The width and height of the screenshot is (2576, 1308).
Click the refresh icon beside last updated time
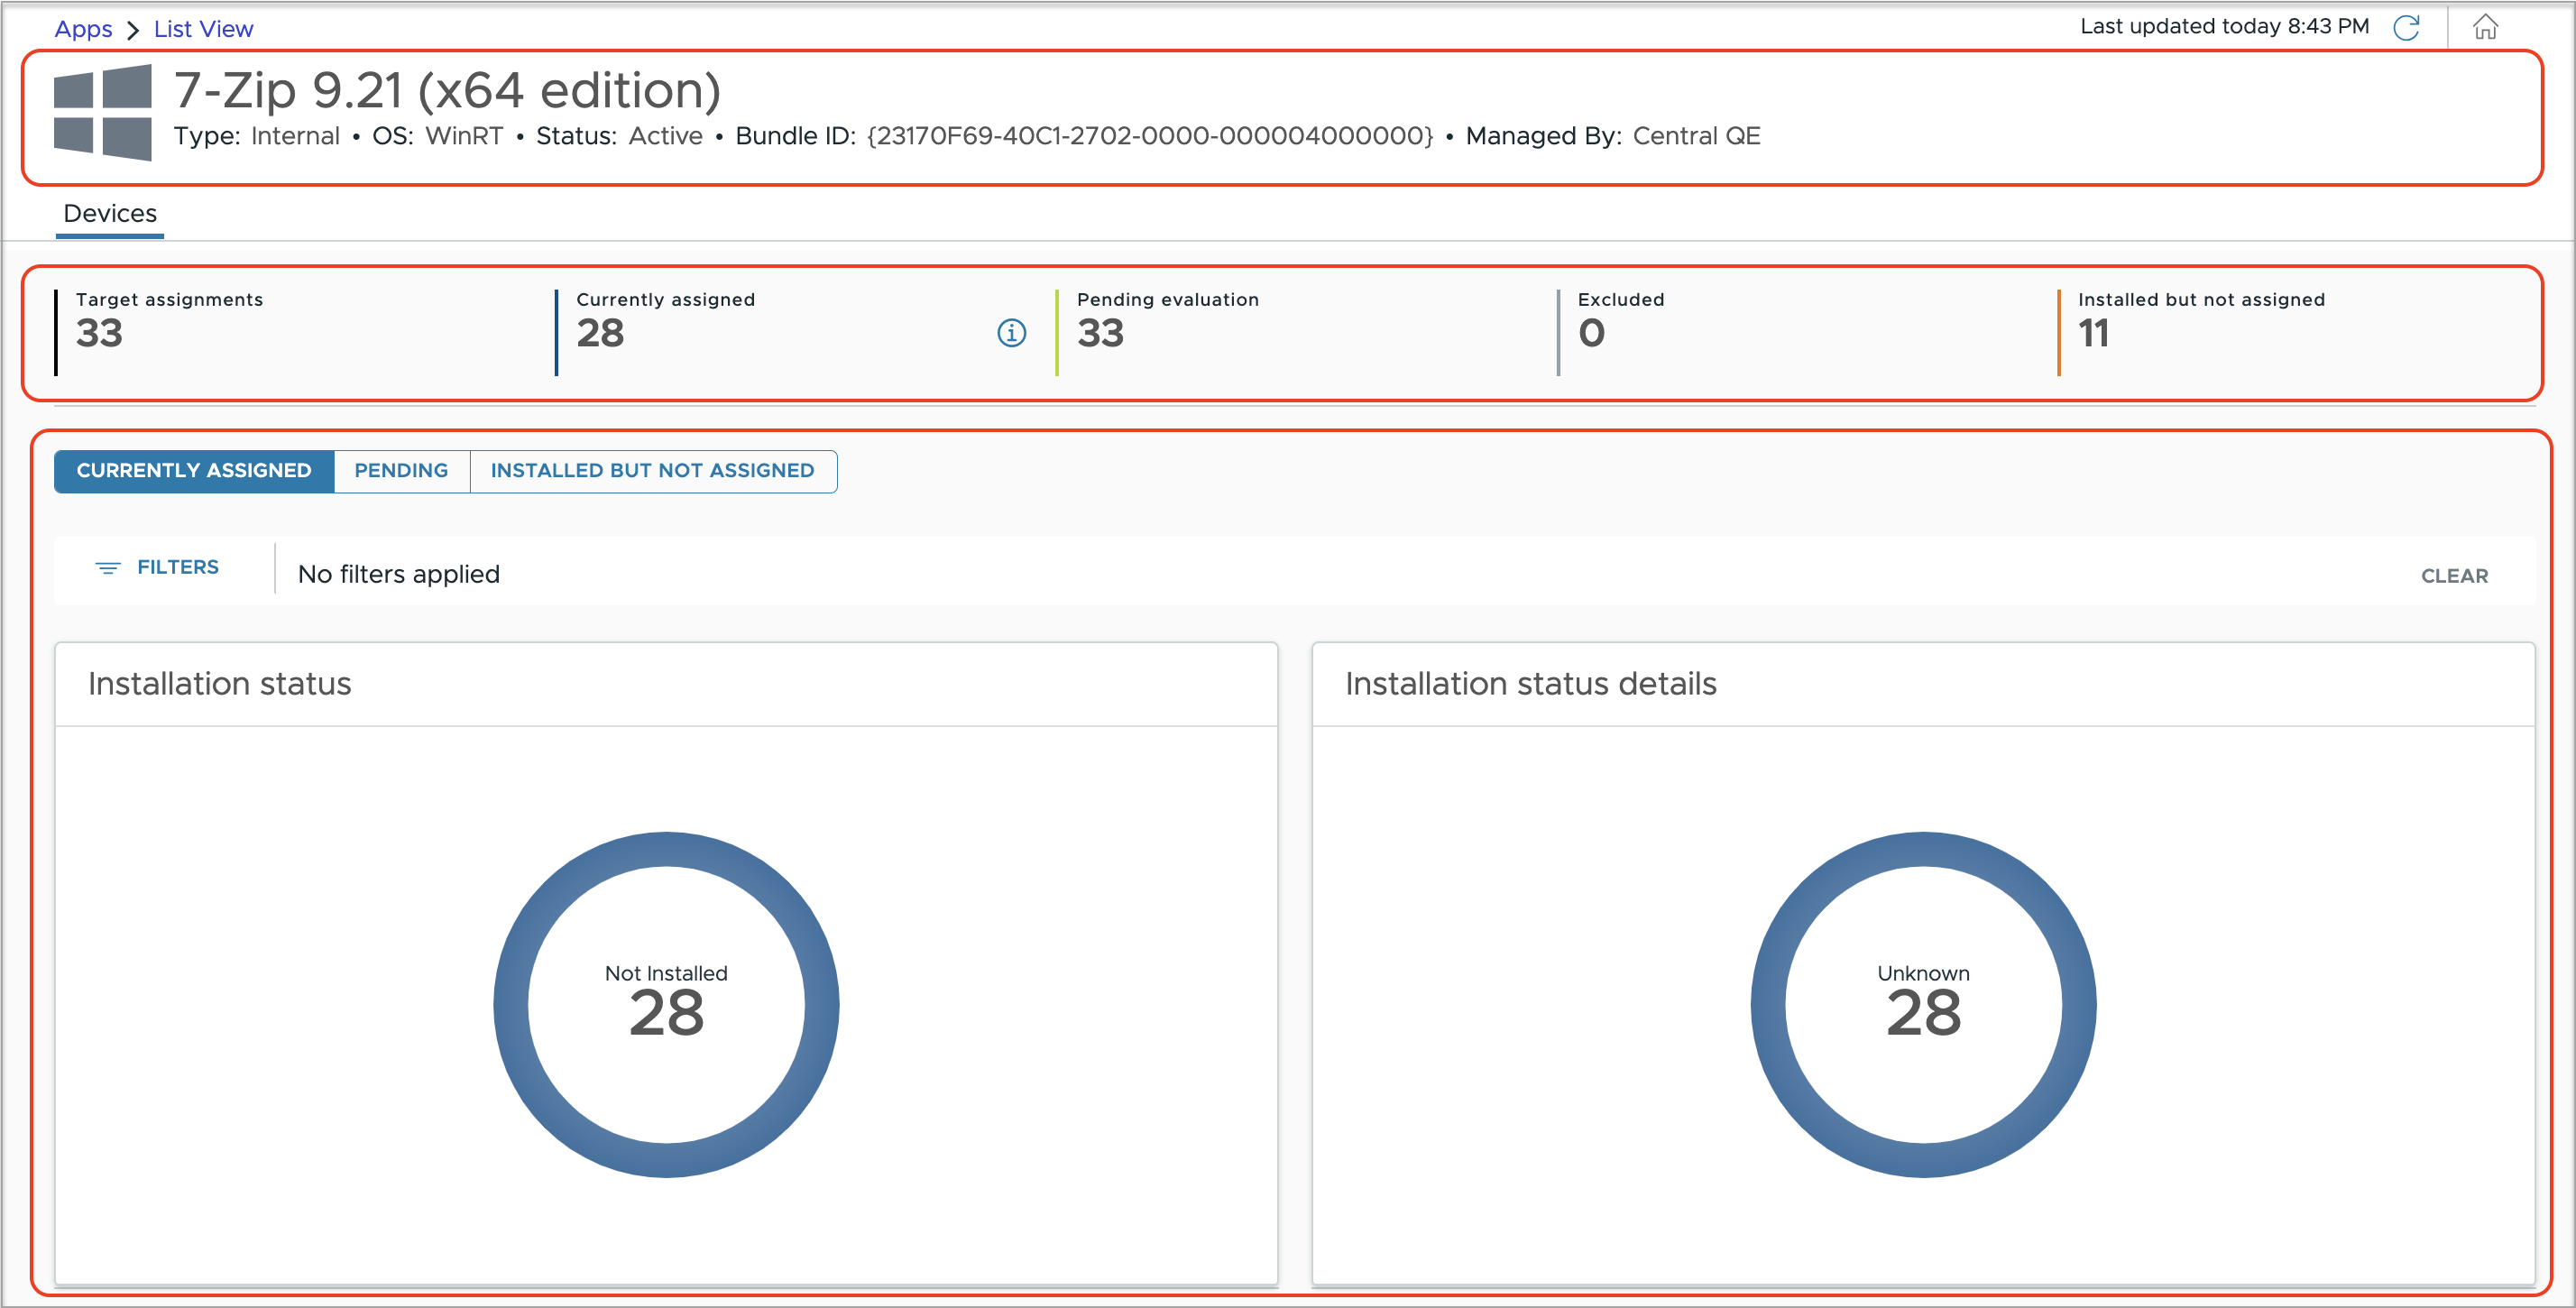[2406, 27]
